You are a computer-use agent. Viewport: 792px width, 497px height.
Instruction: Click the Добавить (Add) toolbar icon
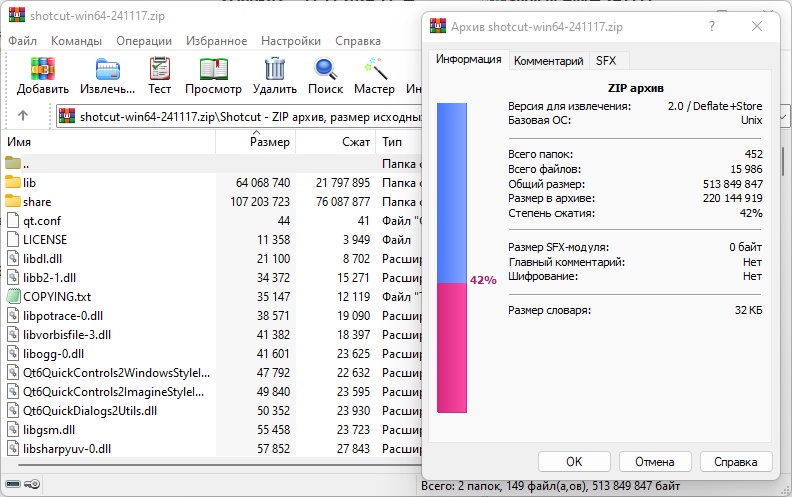[x=43, y=76]
